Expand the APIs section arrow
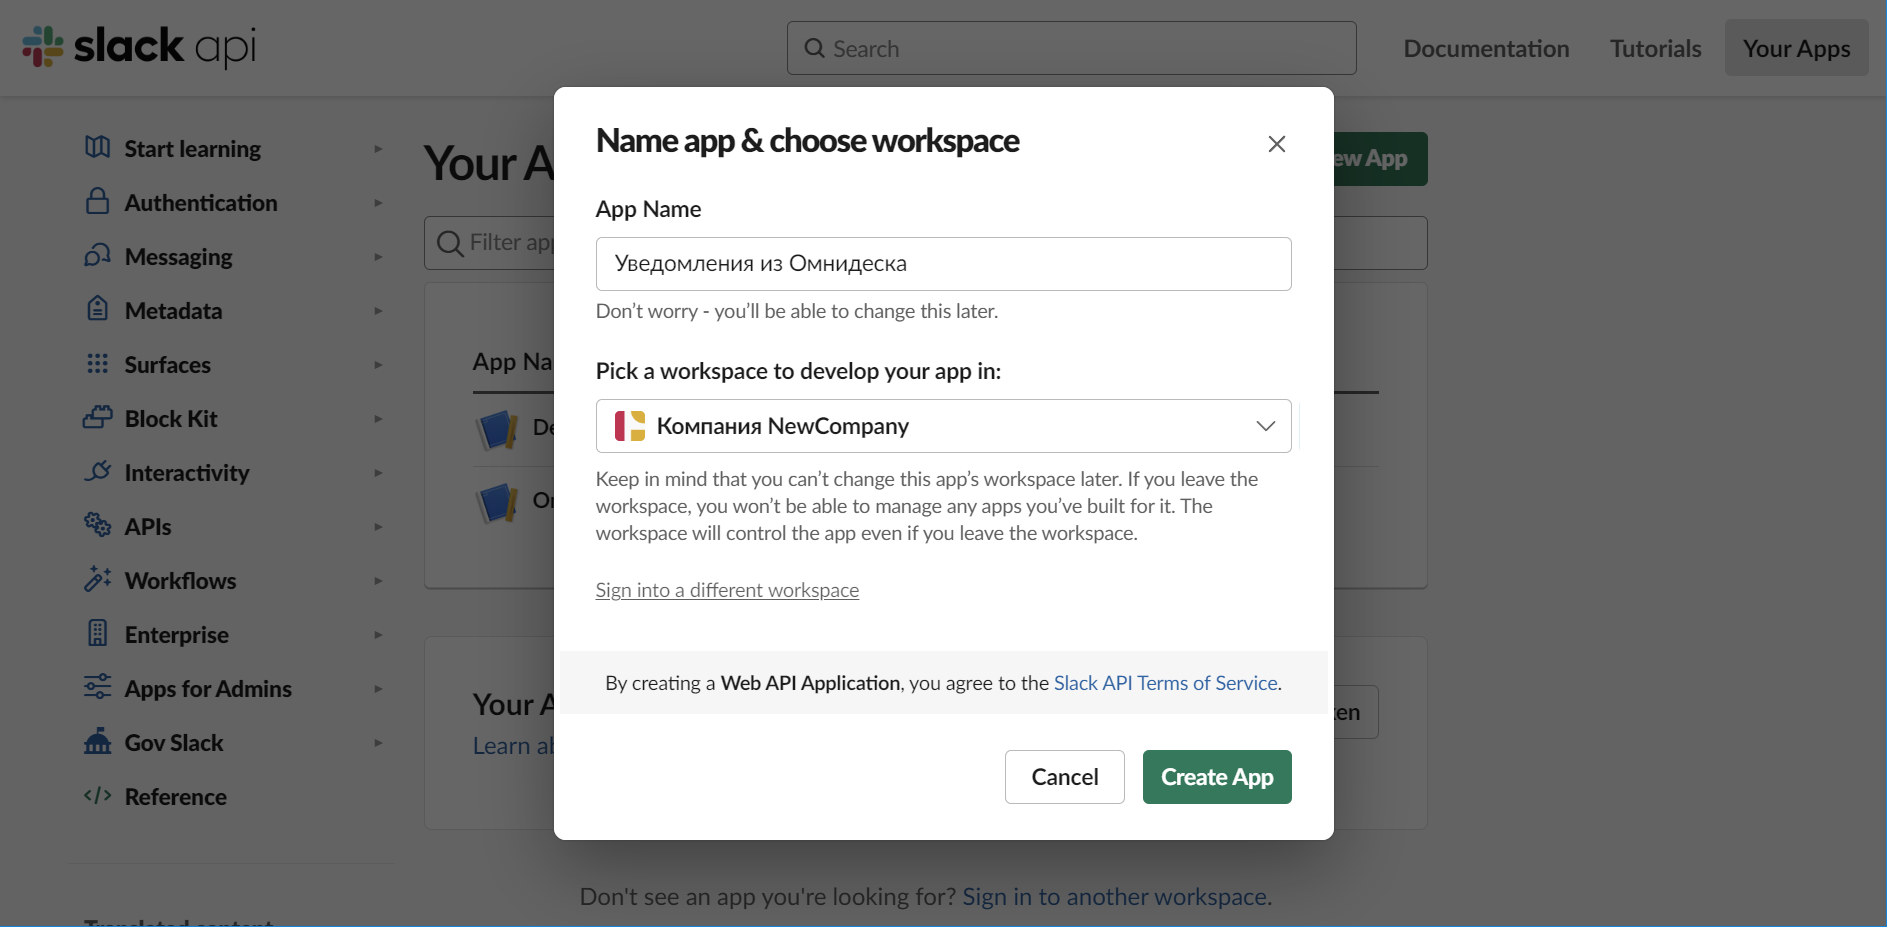Screen dimensions: 1887x927 click(x=378, y=527)
